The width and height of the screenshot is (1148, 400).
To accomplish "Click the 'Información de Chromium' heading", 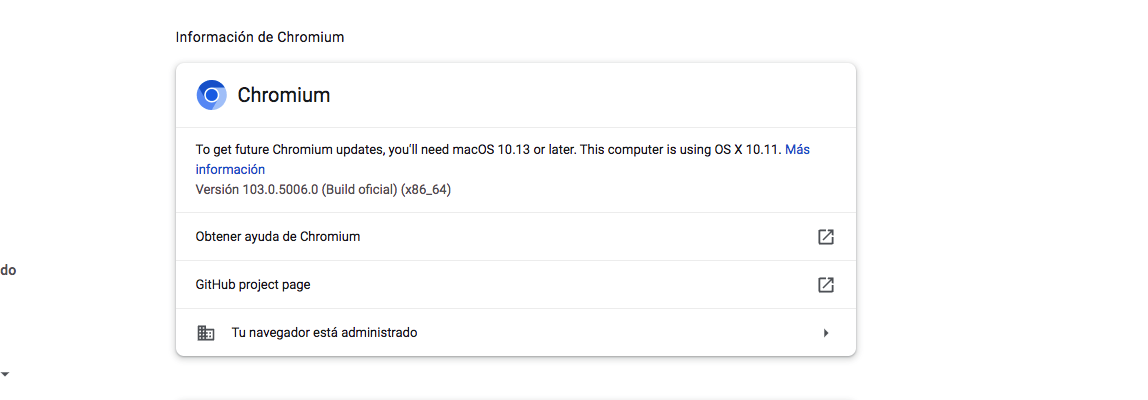I will 260,37.
